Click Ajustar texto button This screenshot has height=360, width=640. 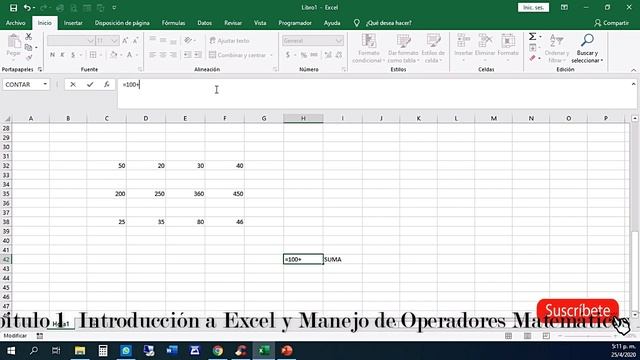[x=229, y=41]
